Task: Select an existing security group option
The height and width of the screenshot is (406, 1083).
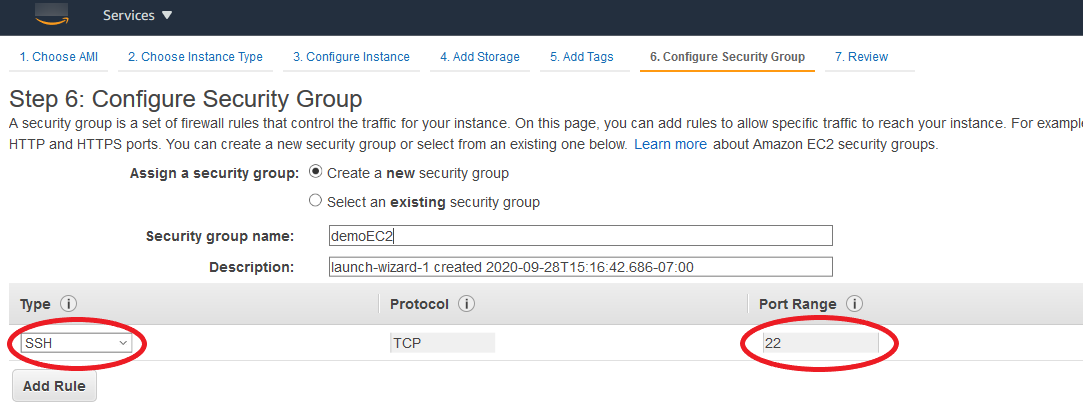Action: pos(316,201)
